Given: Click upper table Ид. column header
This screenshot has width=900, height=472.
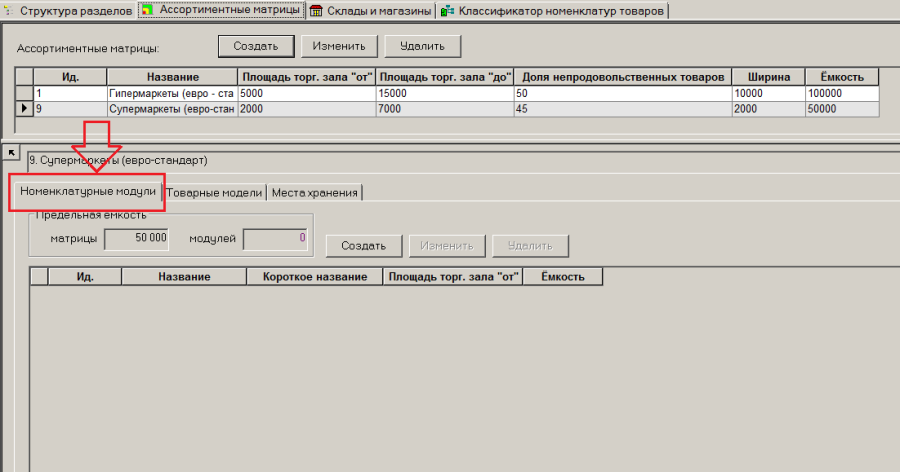Looking at the screenshot, I should pyautogui.click(x=70, y=77).
